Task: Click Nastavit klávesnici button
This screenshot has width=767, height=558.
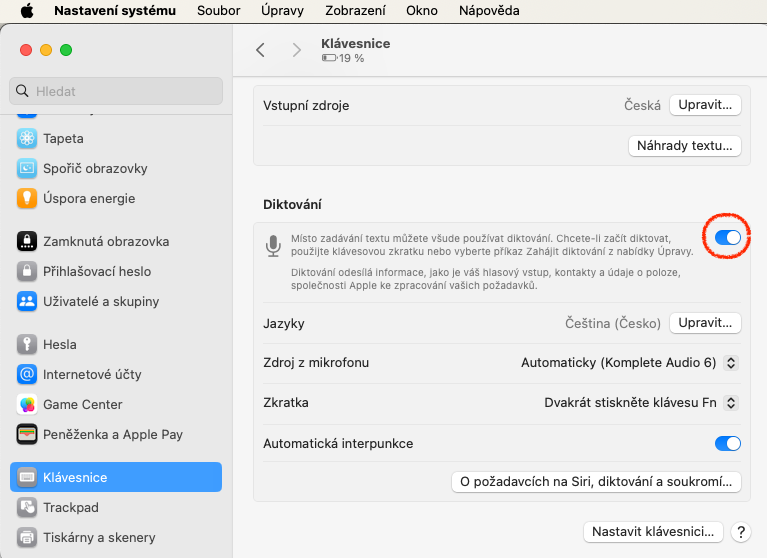Action: point(653,531)
